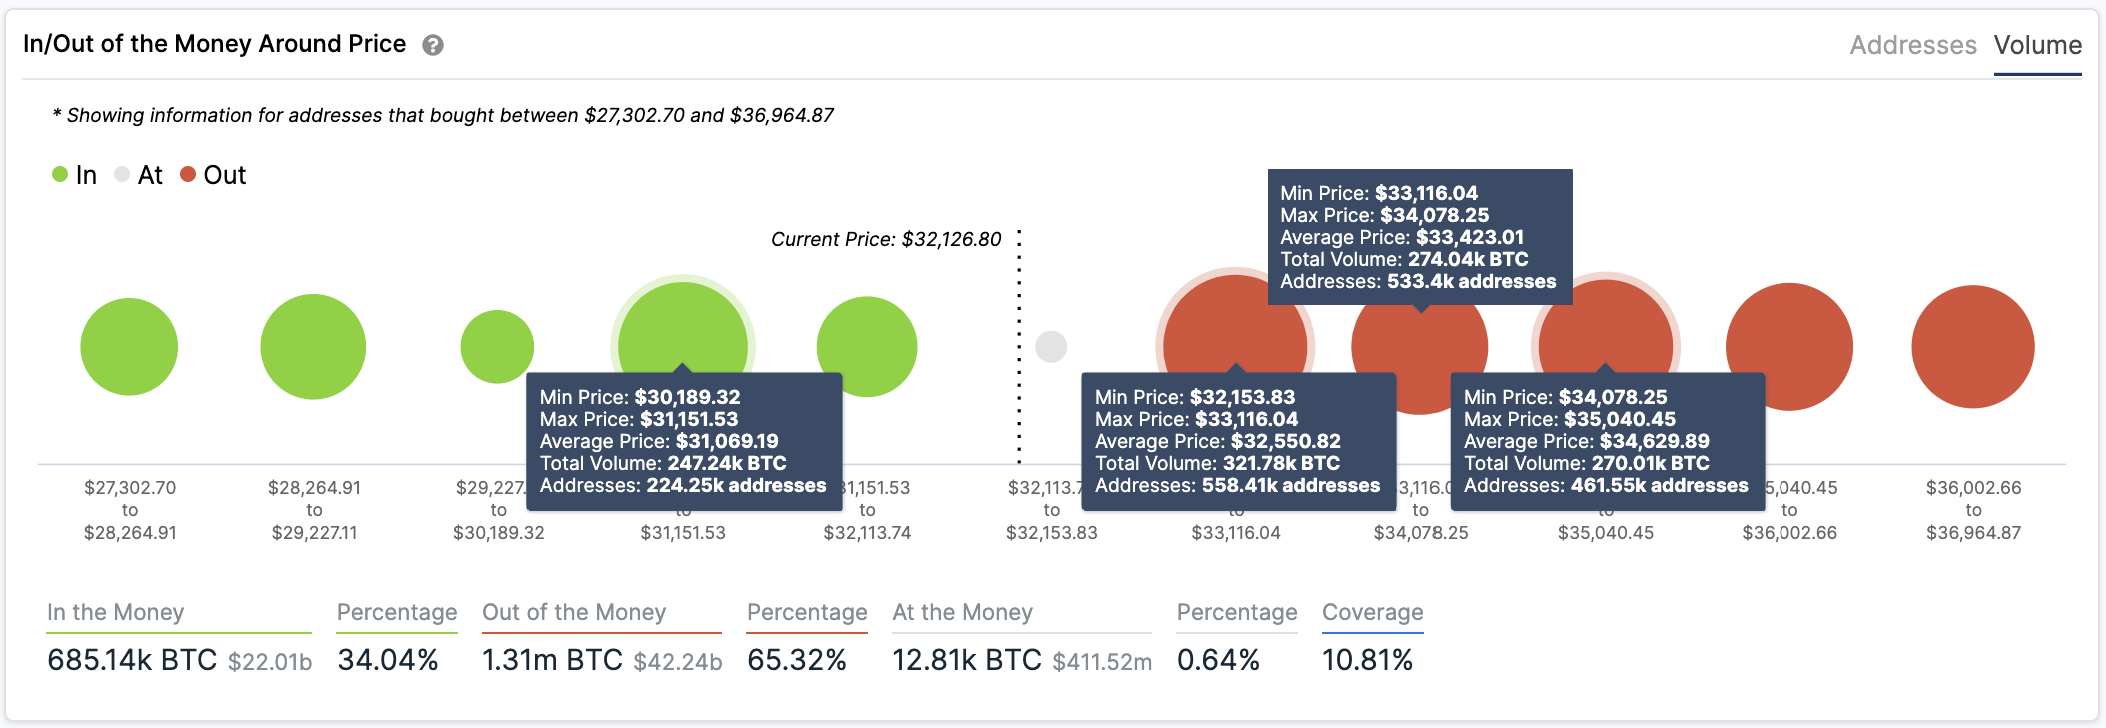This screenshot has height=728, width=2106.
Task: Click the In the Money heading
Action: 116,612
